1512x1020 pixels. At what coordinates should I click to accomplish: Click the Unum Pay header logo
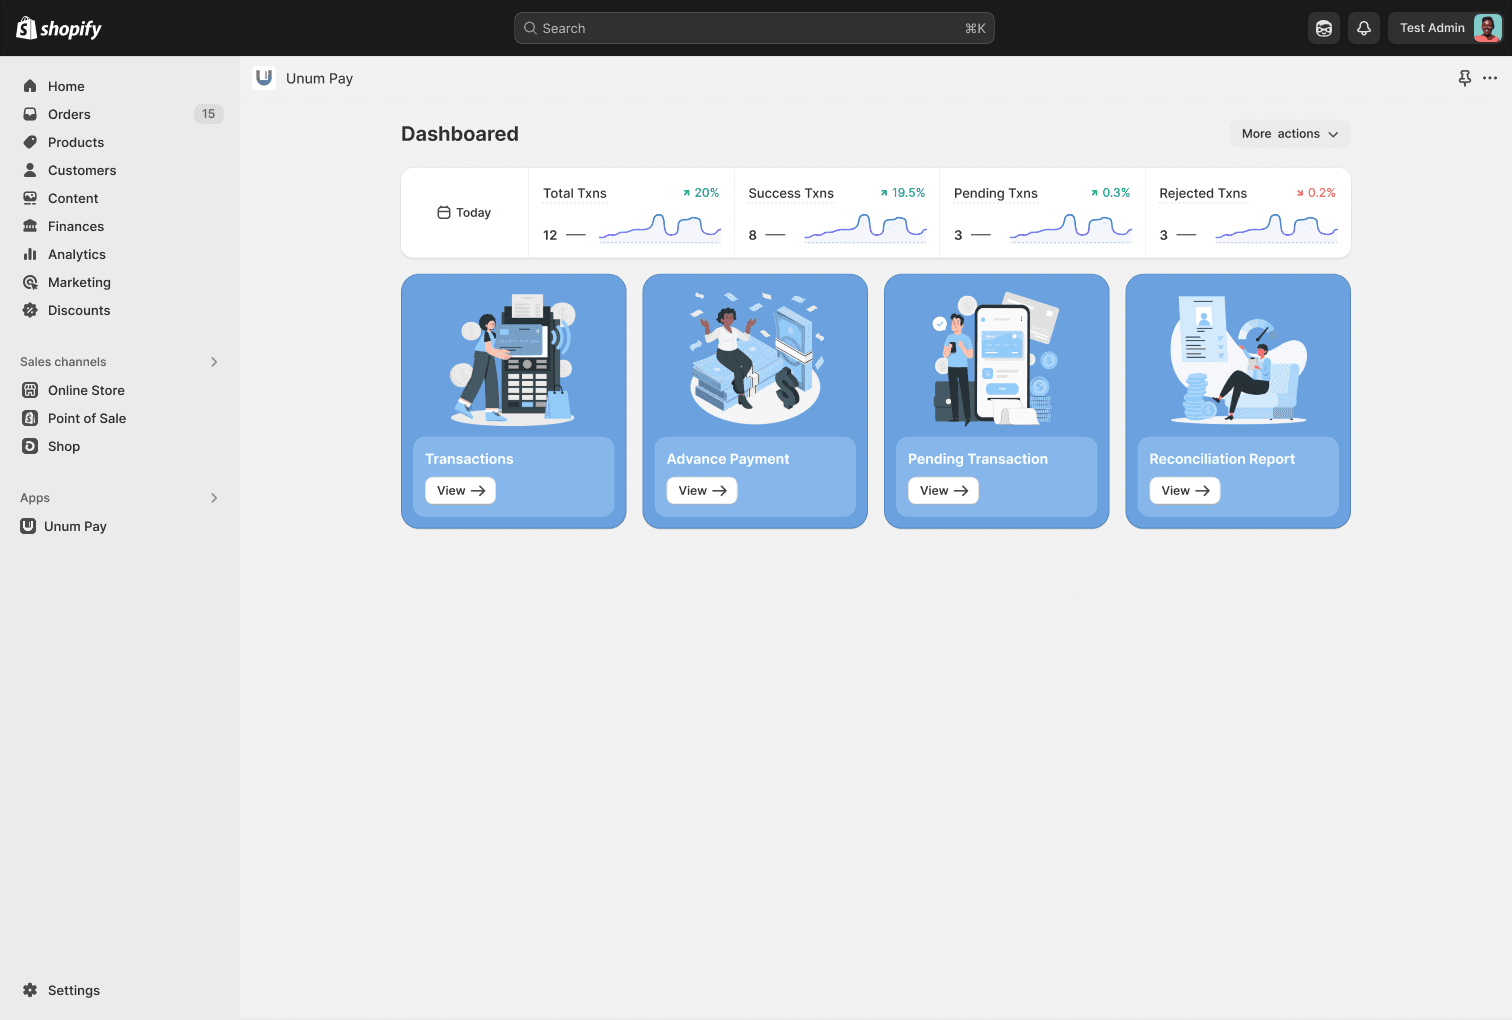pos(264,78)
